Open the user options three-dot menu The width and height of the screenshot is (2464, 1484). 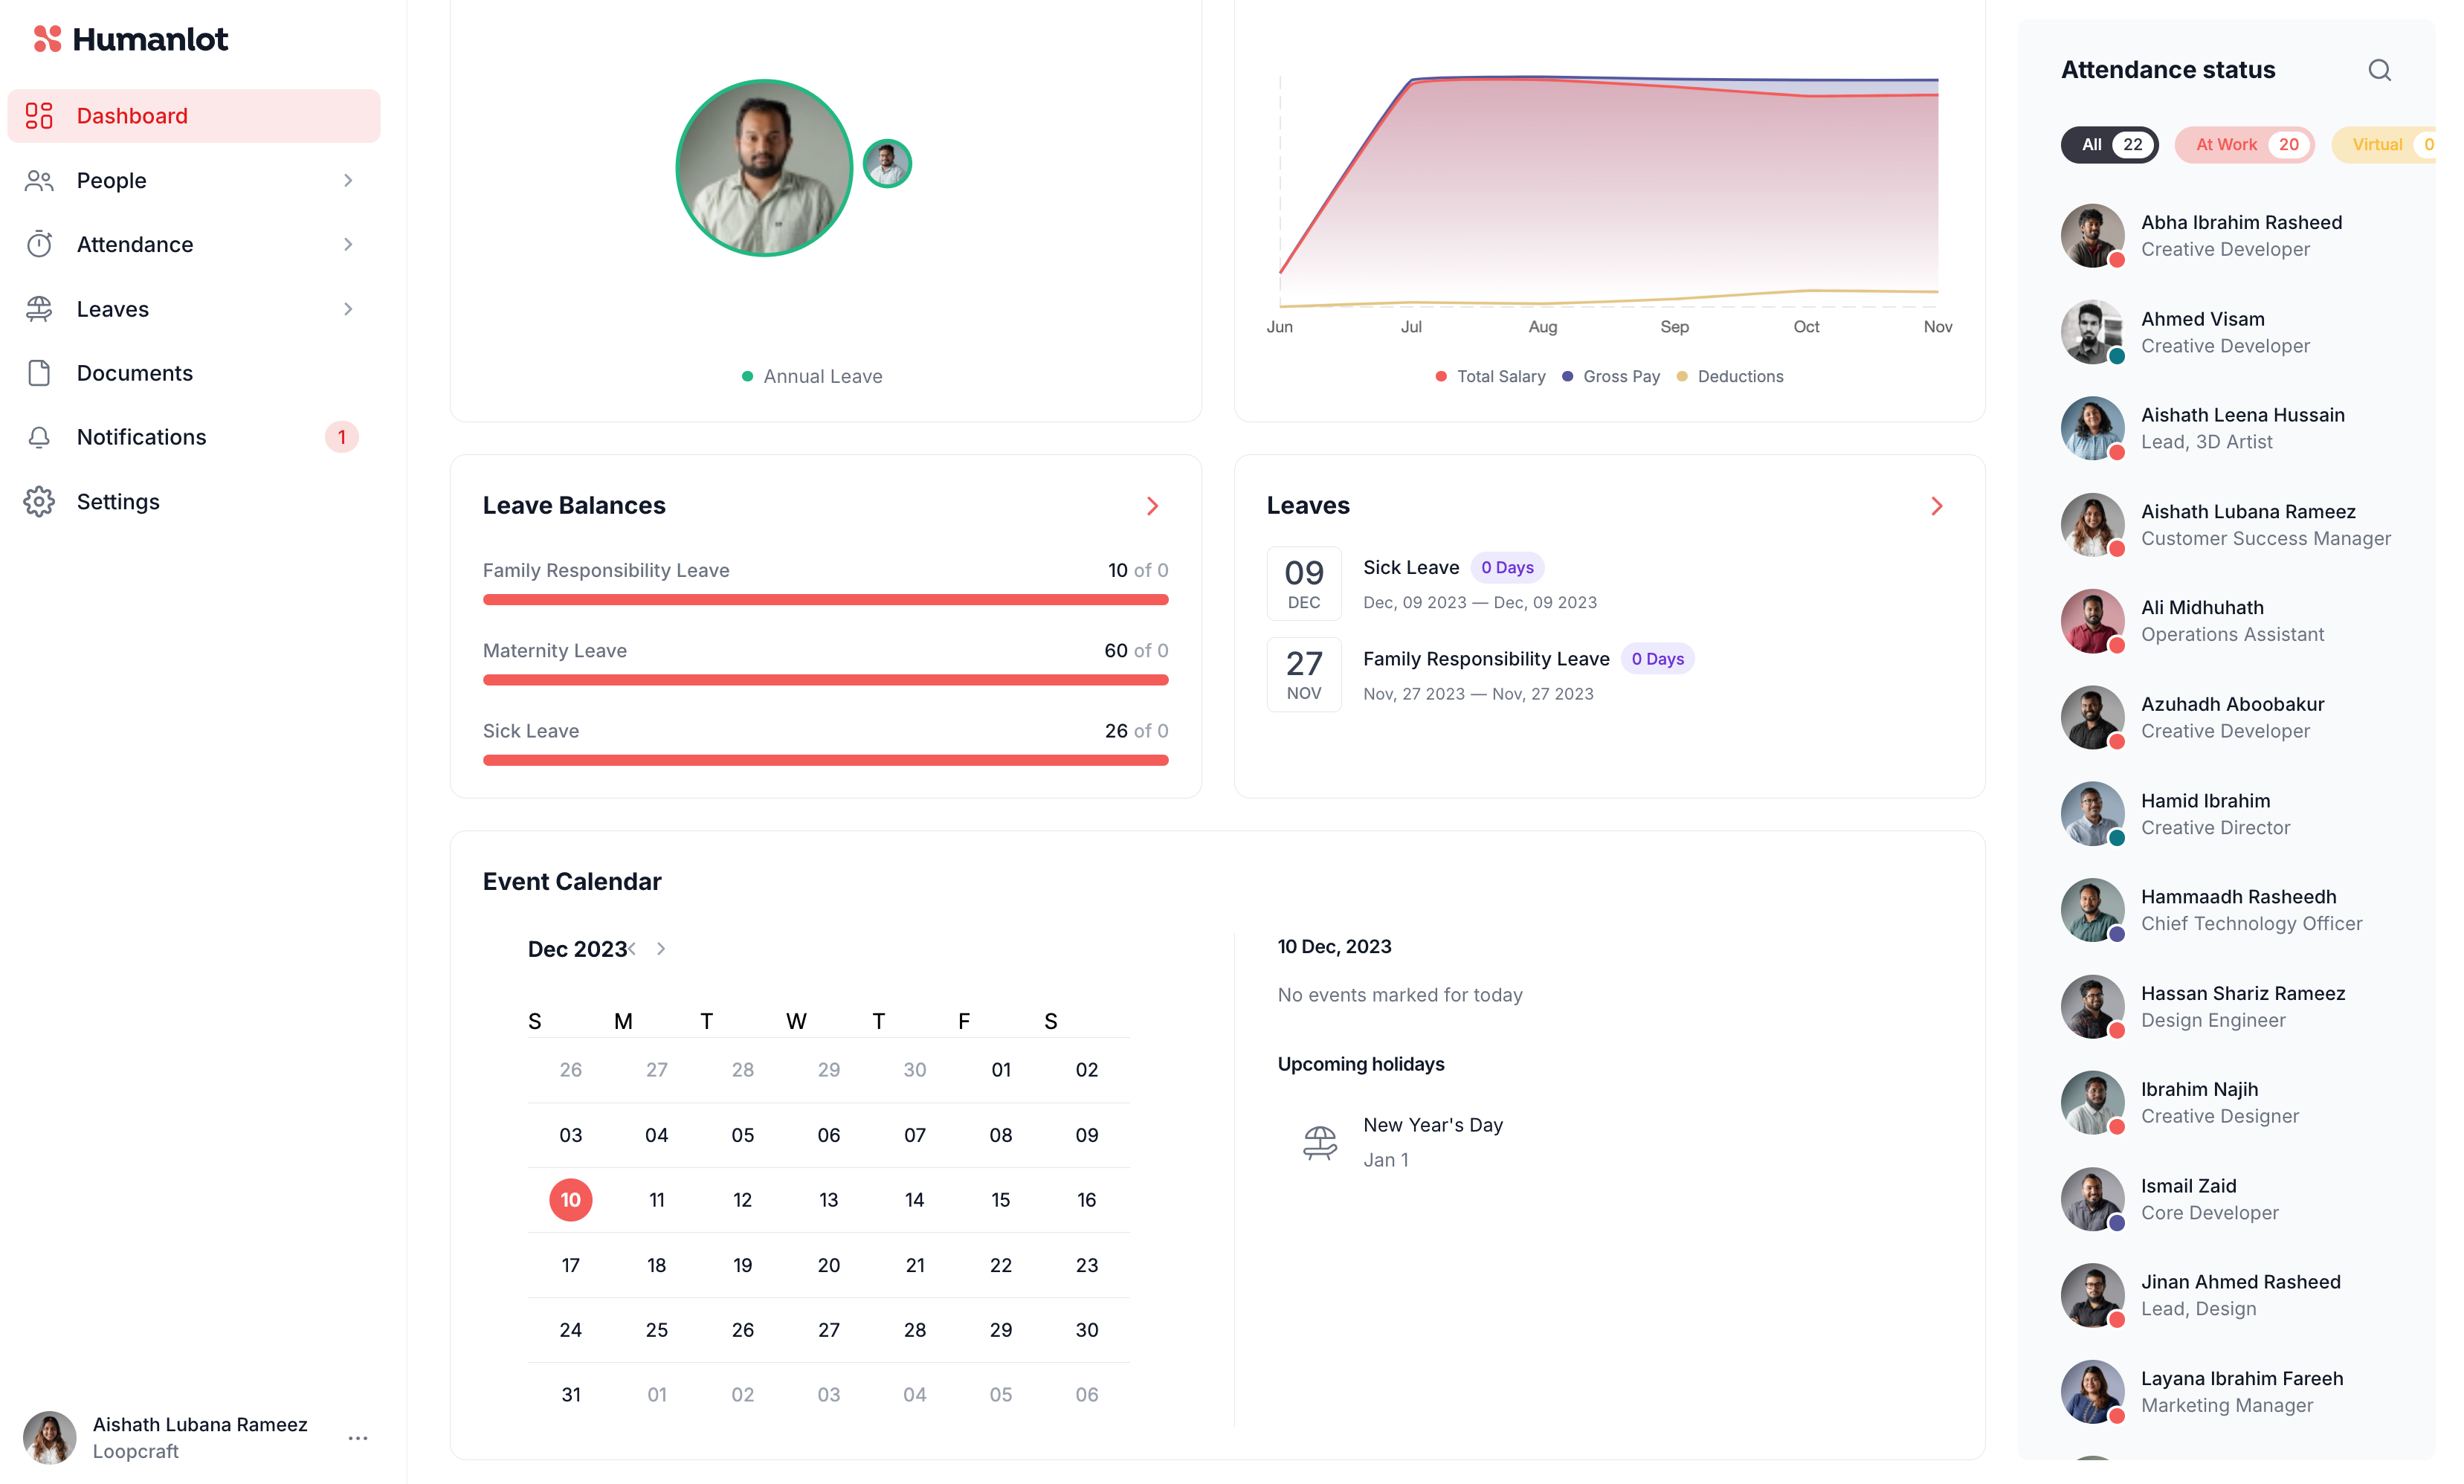pos(358,1438)
